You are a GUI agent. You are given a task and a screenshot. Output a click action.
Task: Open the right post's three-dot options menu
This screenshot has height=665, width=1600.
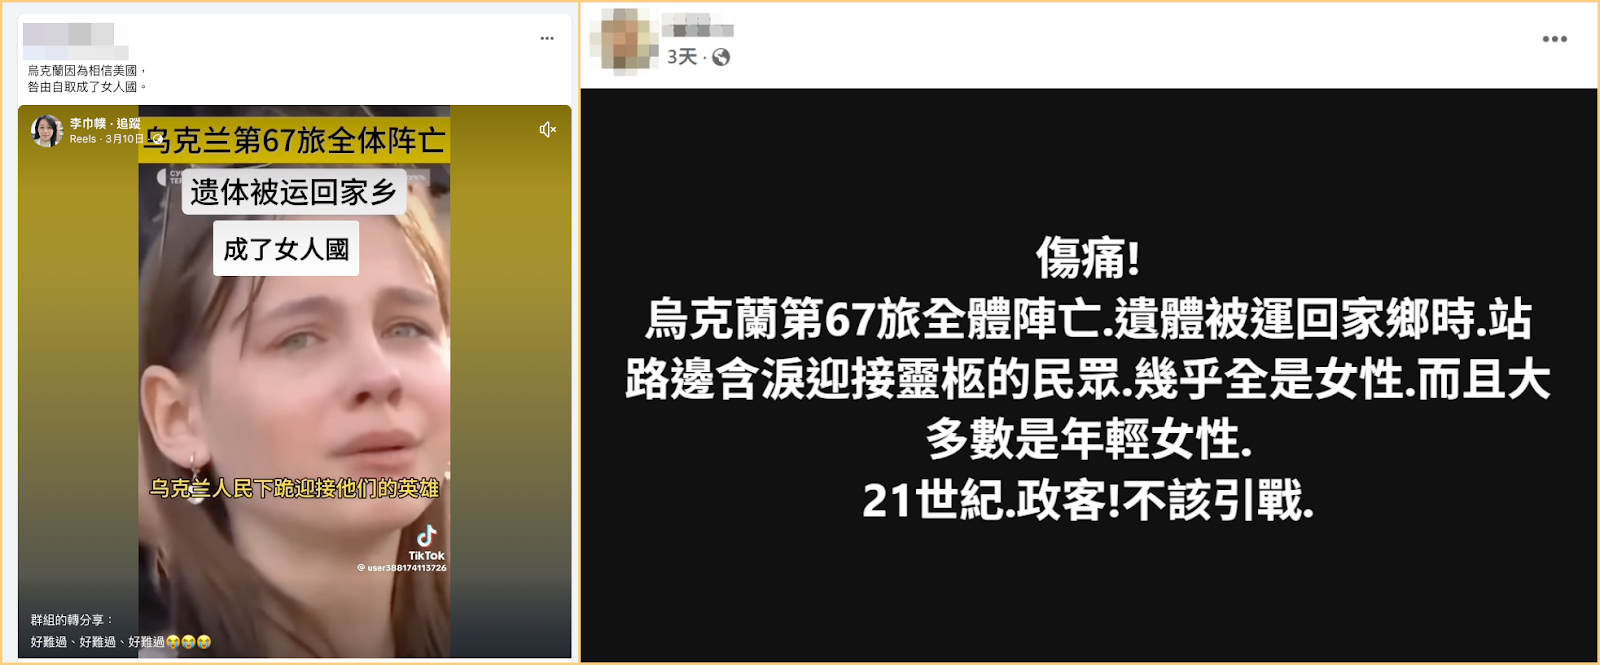(1554, 39)
